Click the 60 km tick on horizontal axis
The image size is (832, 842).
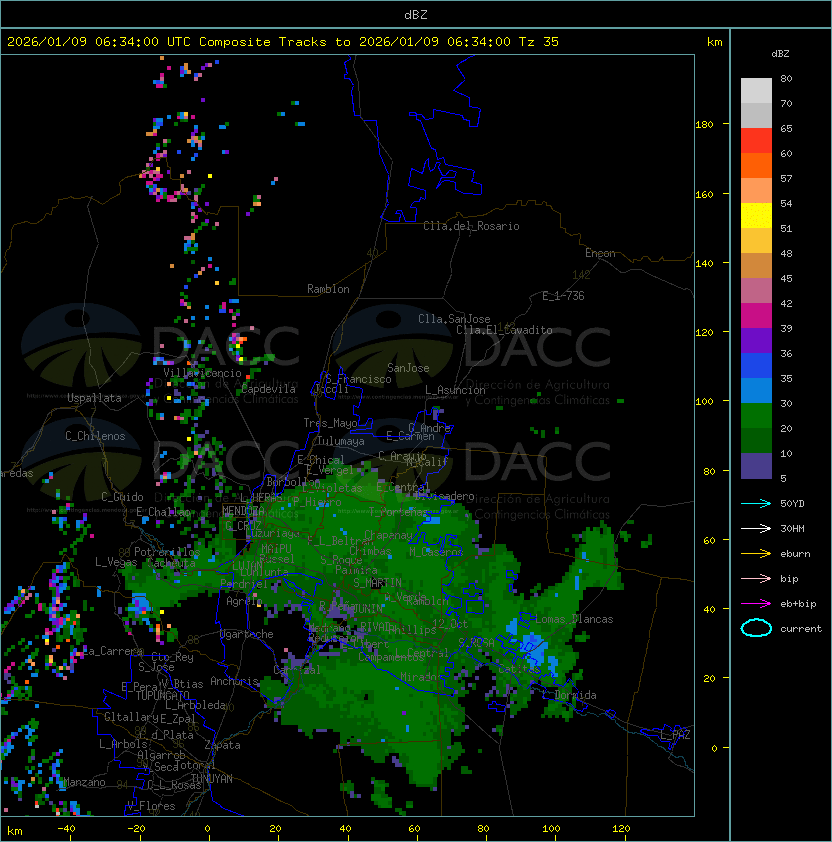(414, 829)
